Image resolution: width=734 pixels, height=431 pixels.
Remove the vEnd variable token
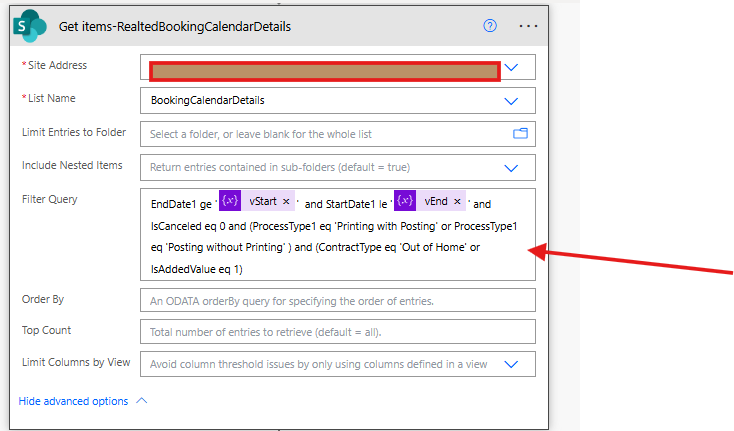(x=457, y=201)
